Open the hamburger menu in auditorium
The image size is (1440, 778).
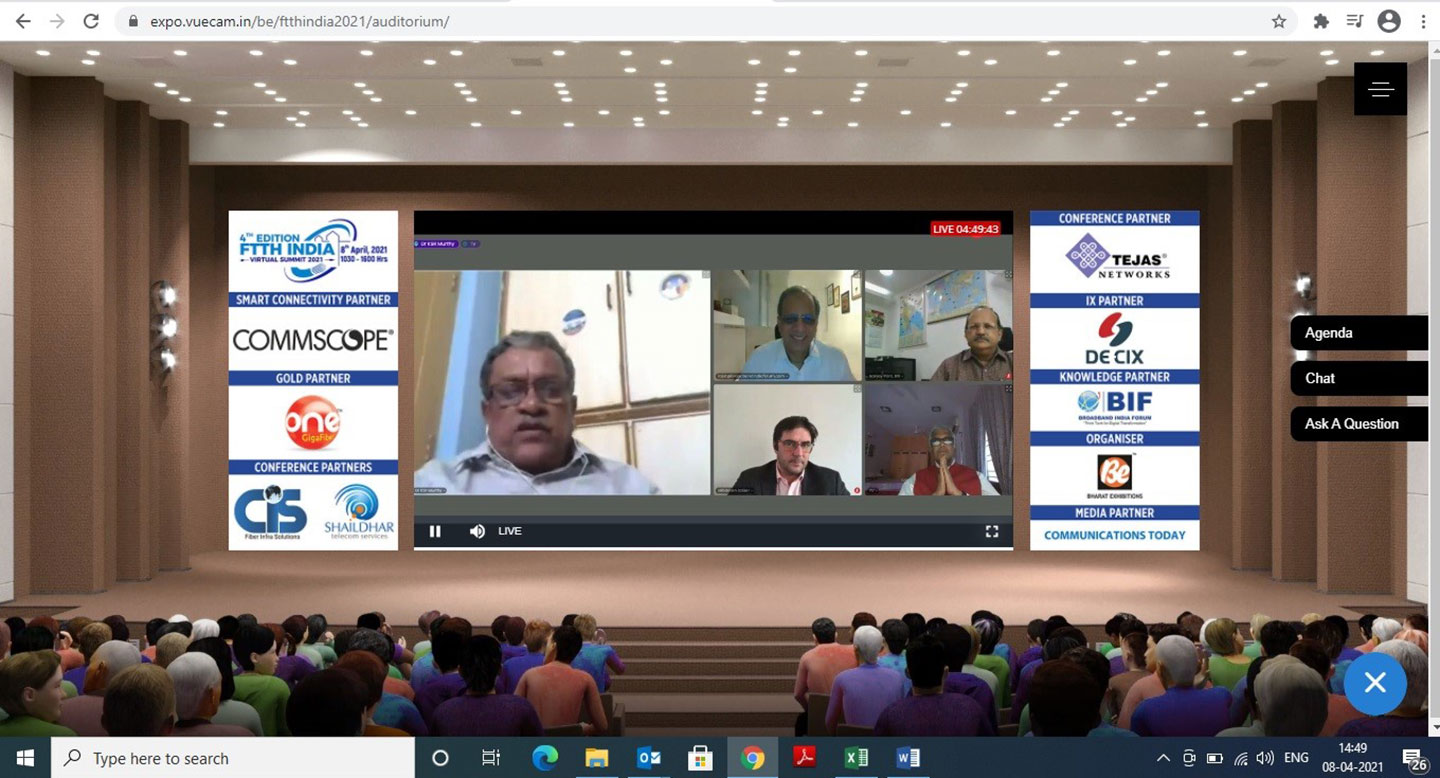[x=1381, y=89]
